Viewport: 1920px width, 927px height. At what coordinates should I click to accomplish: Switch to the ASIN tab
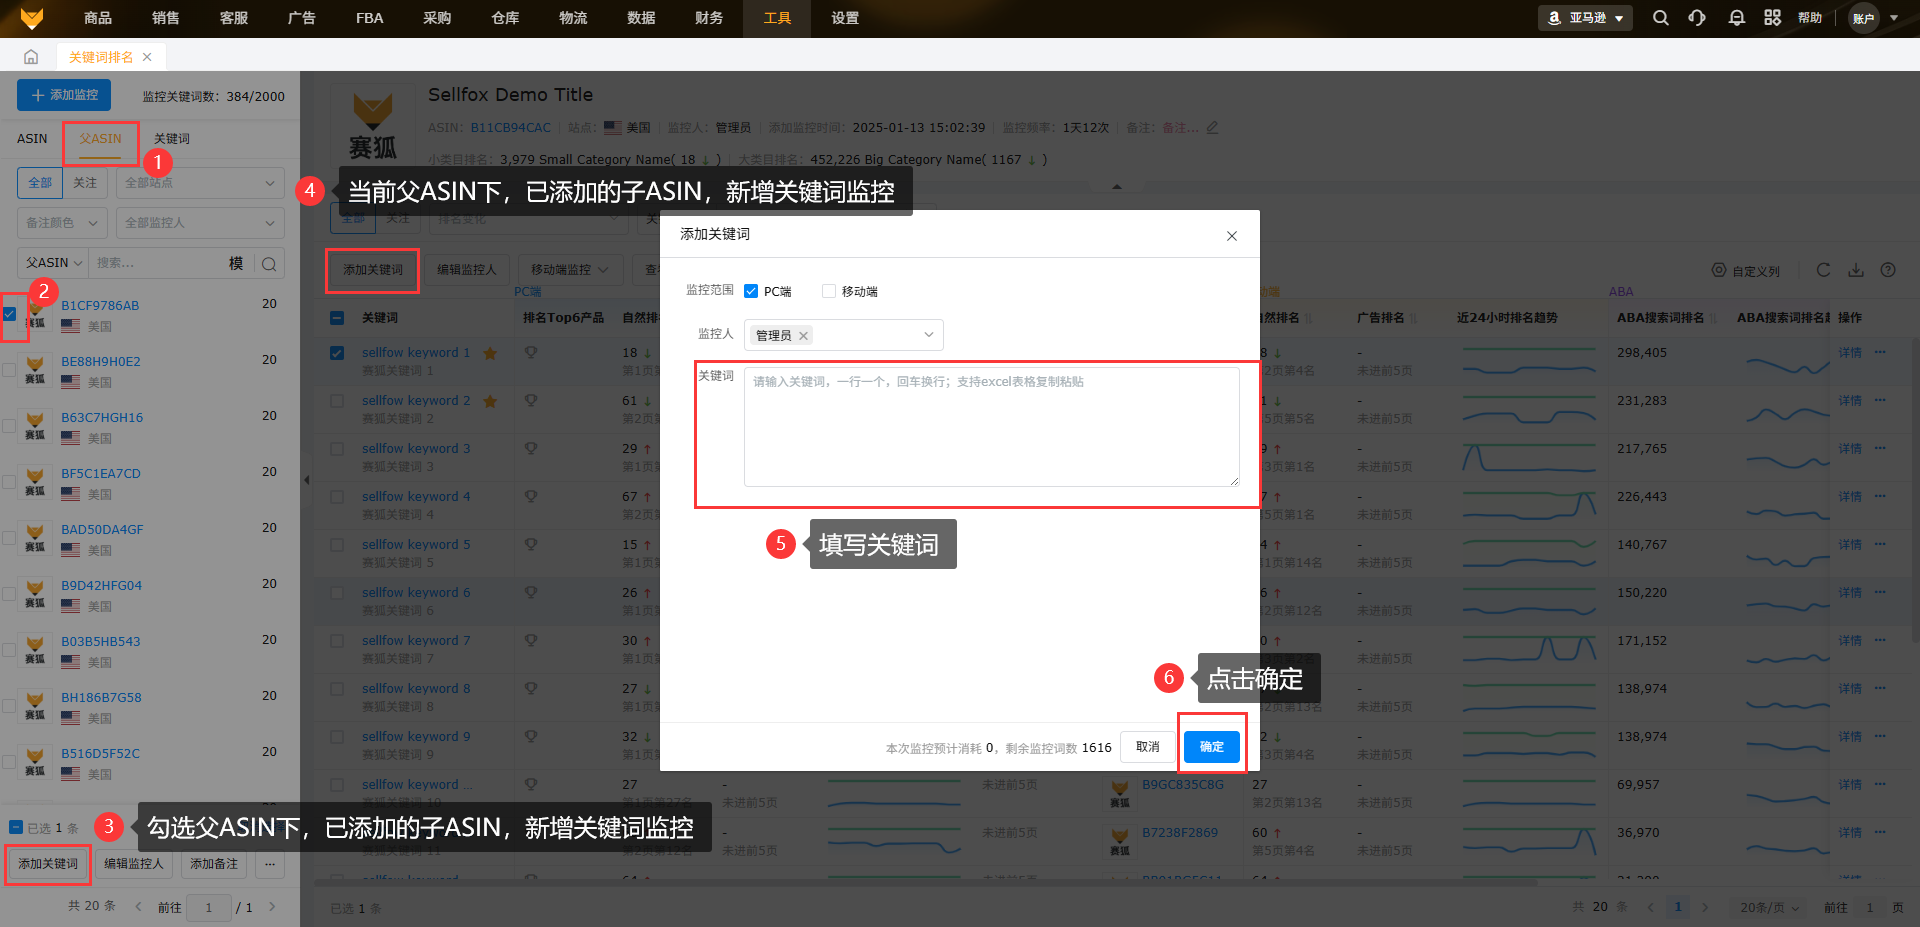[32, 139]
